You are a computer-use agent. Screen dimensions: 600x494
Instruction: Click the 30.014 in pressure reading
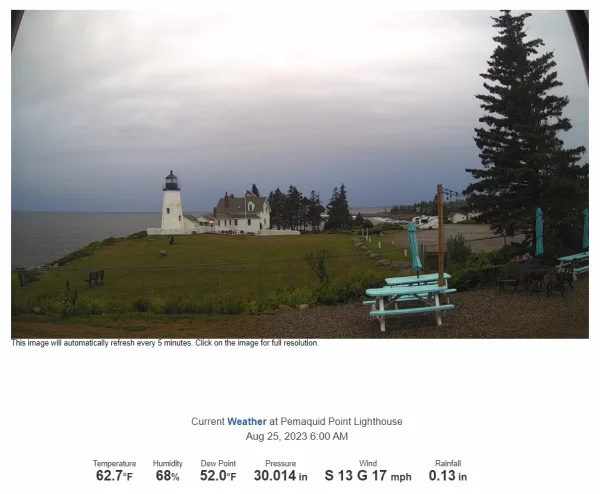point(280,476)
